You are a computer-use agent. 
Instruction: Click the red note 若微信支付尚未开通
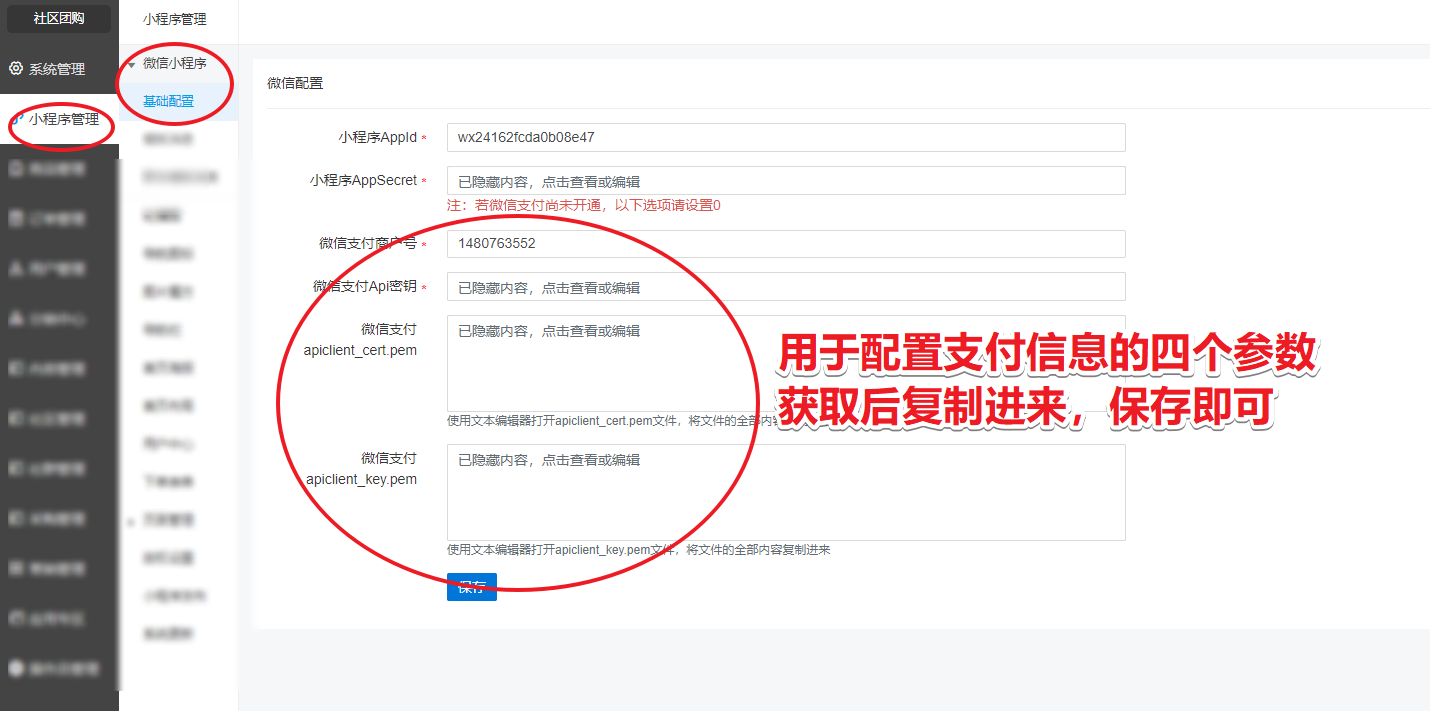pos(584,205)
